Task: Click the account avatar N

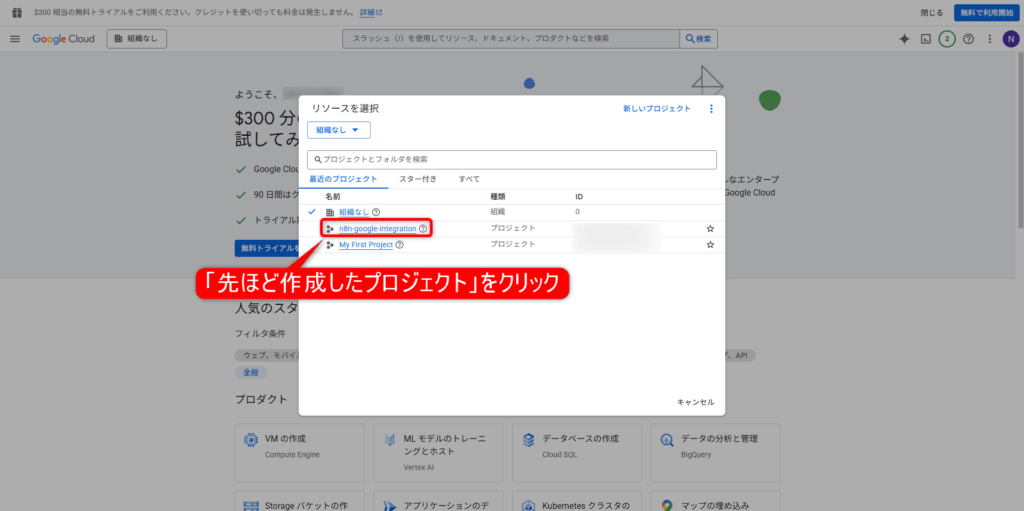Action: [x=1009, y=39]
